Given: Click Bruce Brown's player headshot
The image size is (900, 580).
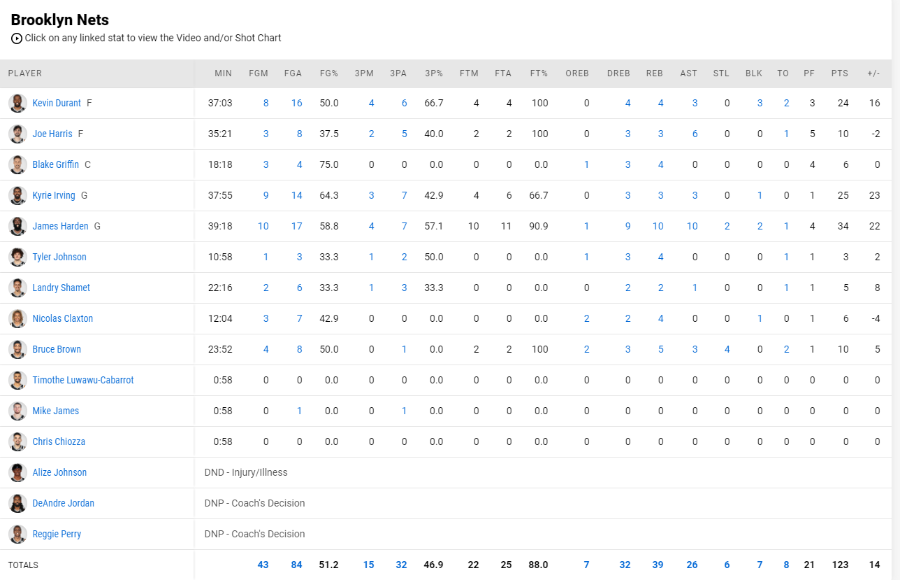Looking at the screenshot, I should click(18, 350).
